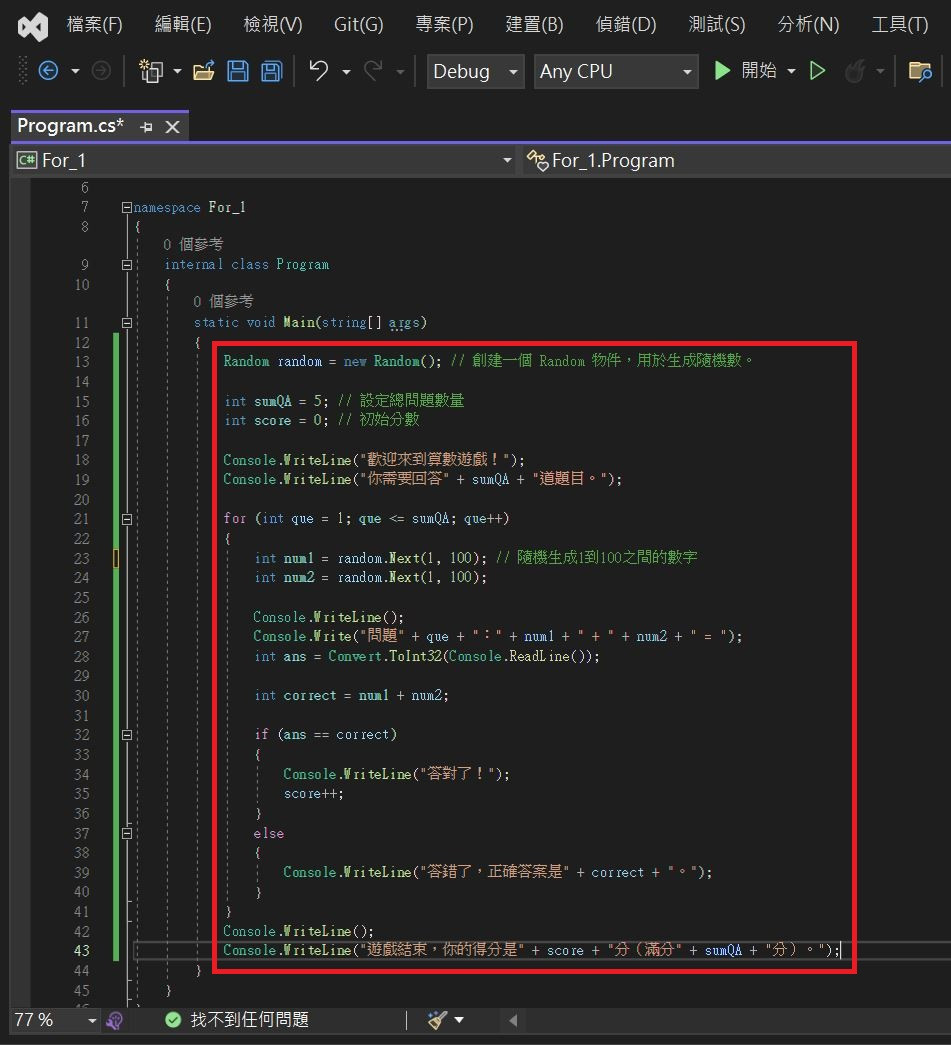Undo the last edit
This screenshot has height=1045, width=951.
point(319,70)
